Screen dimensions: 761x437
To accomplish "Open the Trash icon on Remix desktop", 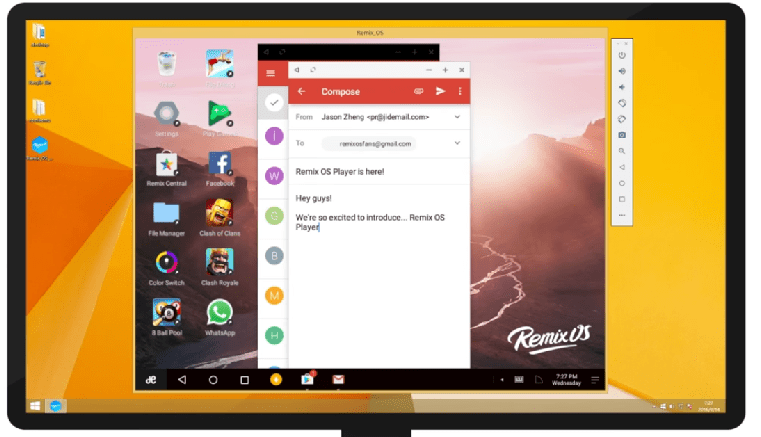I will pyautogui.click(x=166, y=69).
